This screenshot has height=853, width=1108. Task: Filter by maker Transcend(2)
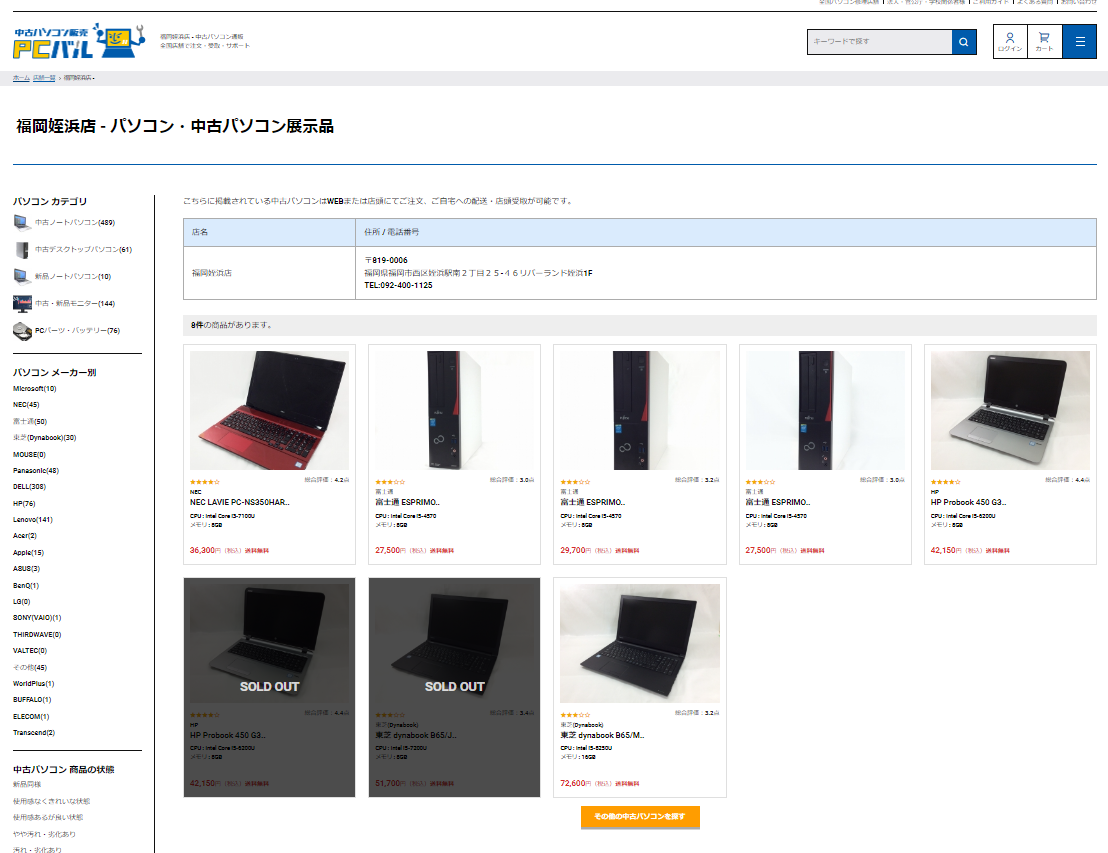[33, 733]
